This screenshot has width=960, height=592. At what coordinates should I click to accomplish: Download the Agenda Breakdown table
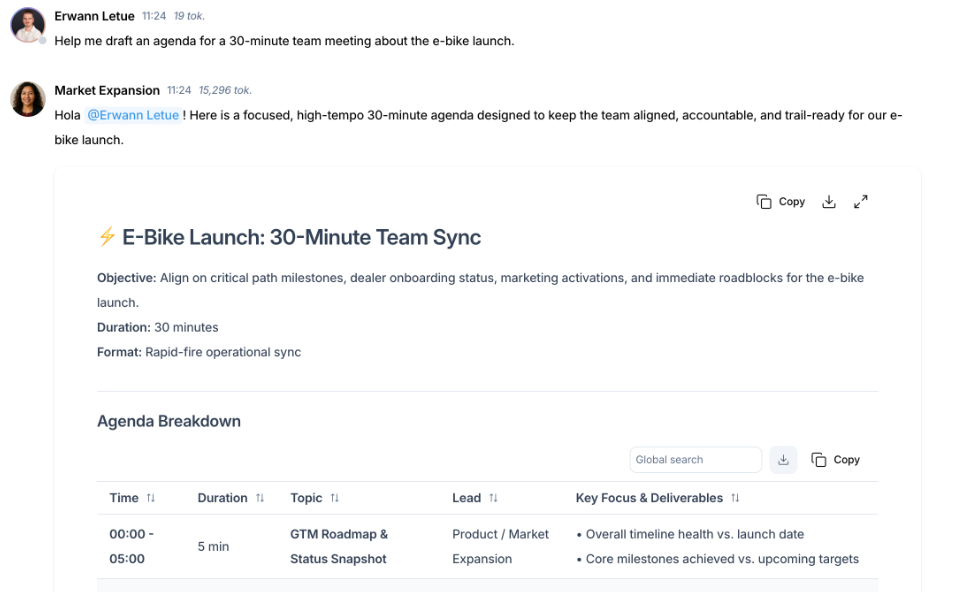pos(783,460)
